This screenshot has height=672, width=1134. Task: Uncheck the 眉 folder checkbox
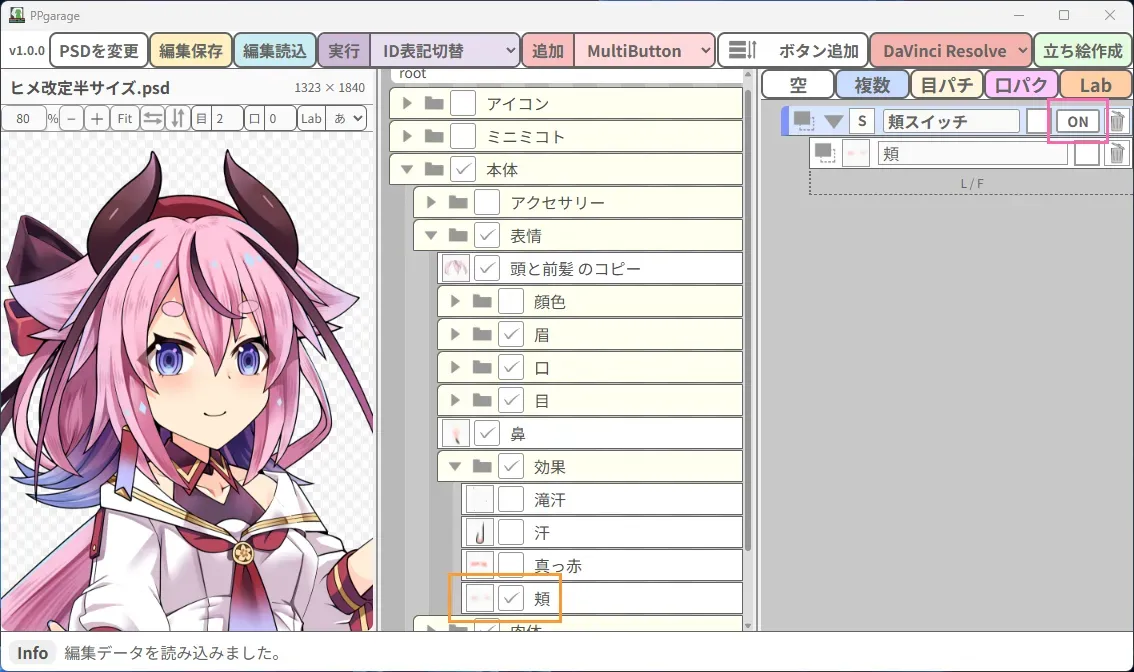pyautogui.click(x=511, y=334)
